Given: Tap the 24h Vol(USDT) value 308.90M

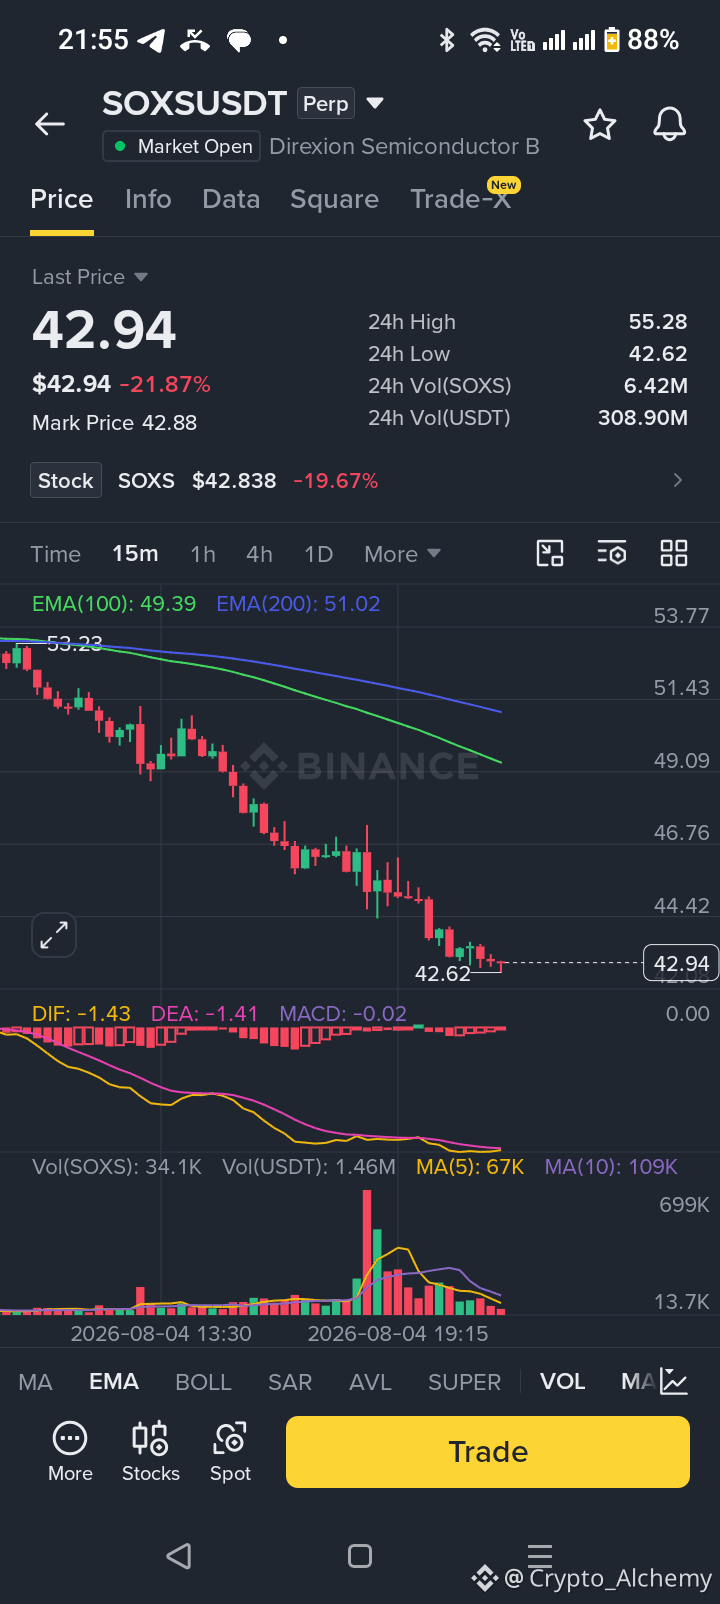Looking at the screenshot, I should 643,418.
